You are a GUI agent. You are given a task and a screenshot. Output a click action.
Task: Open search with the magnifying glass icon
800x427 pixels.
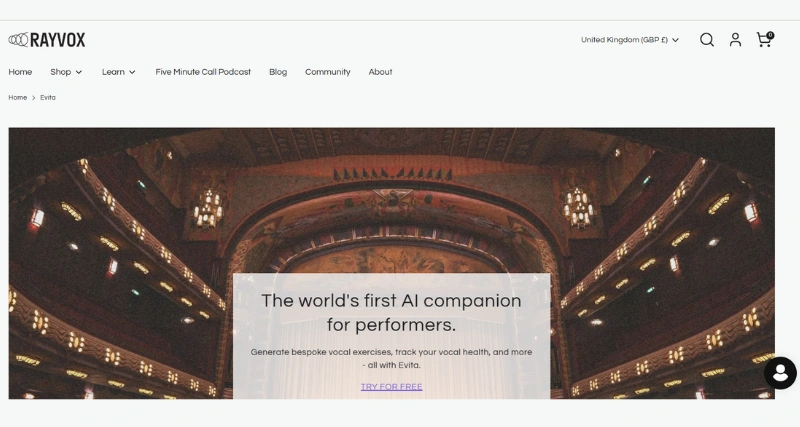coord(707,40)
